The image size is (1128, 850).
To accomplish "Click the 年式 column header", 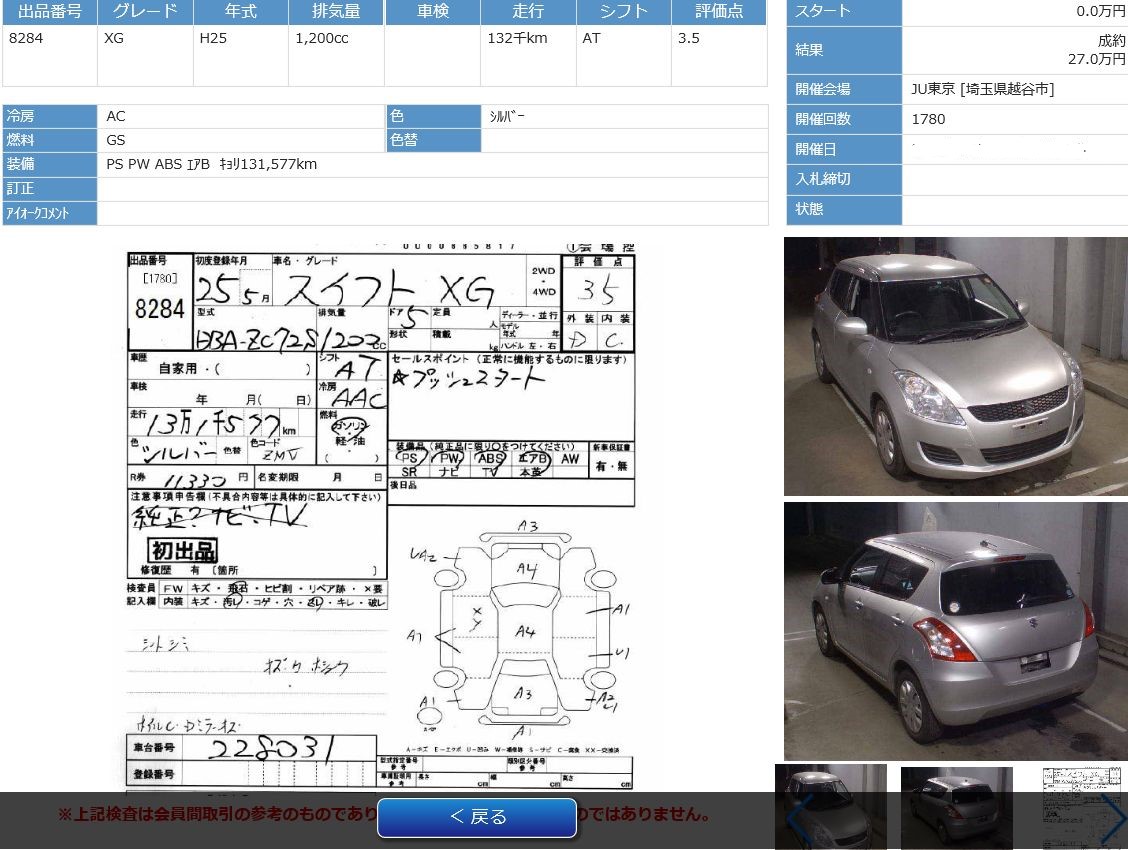I will [x=240, y=12].
